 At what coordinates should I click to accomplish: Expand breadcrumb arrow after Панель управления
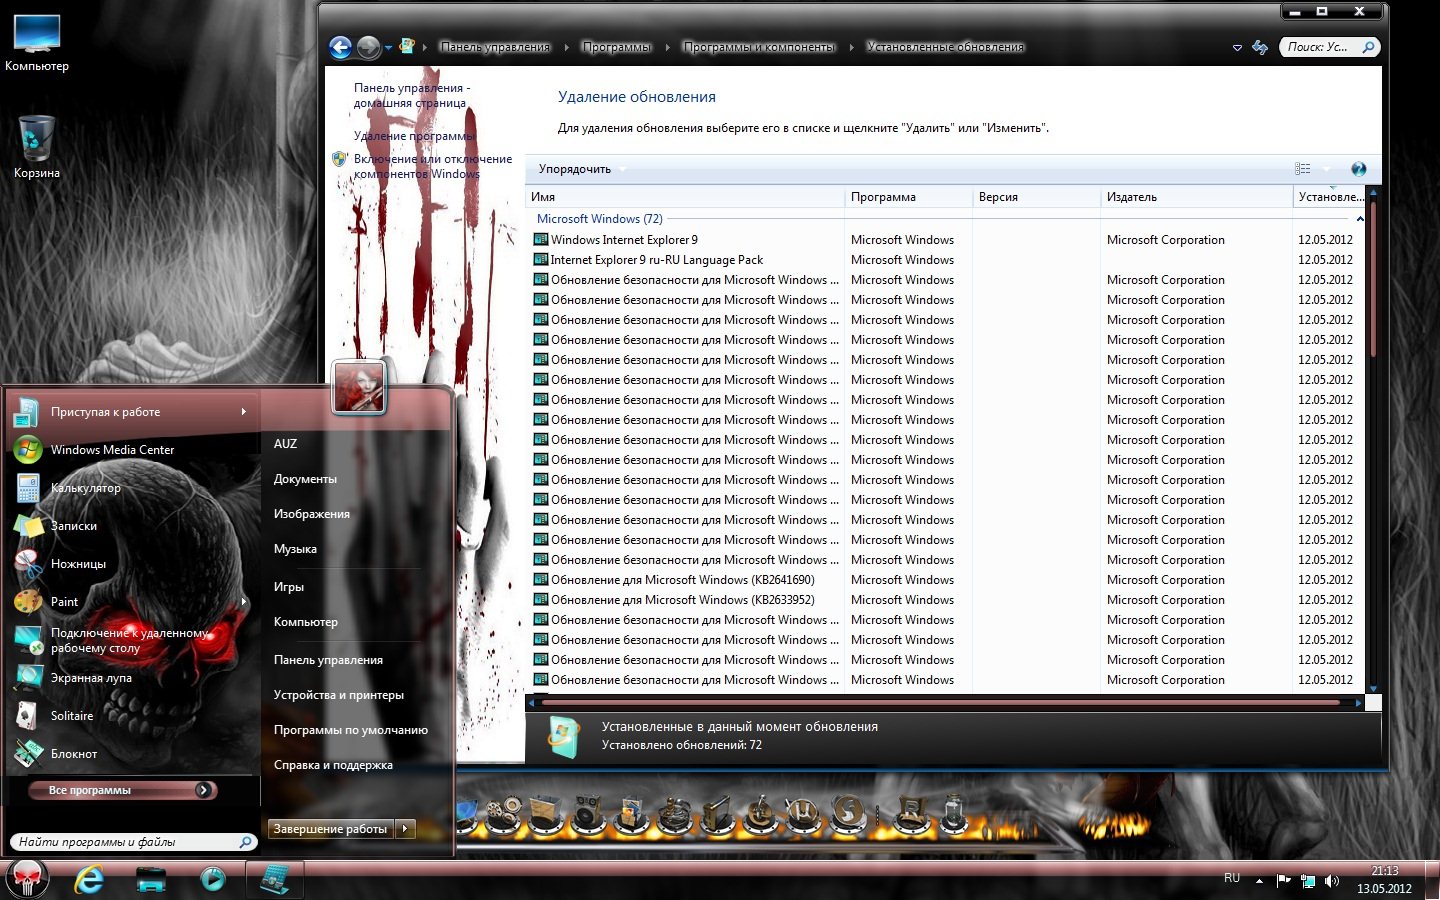click(566, 47)
